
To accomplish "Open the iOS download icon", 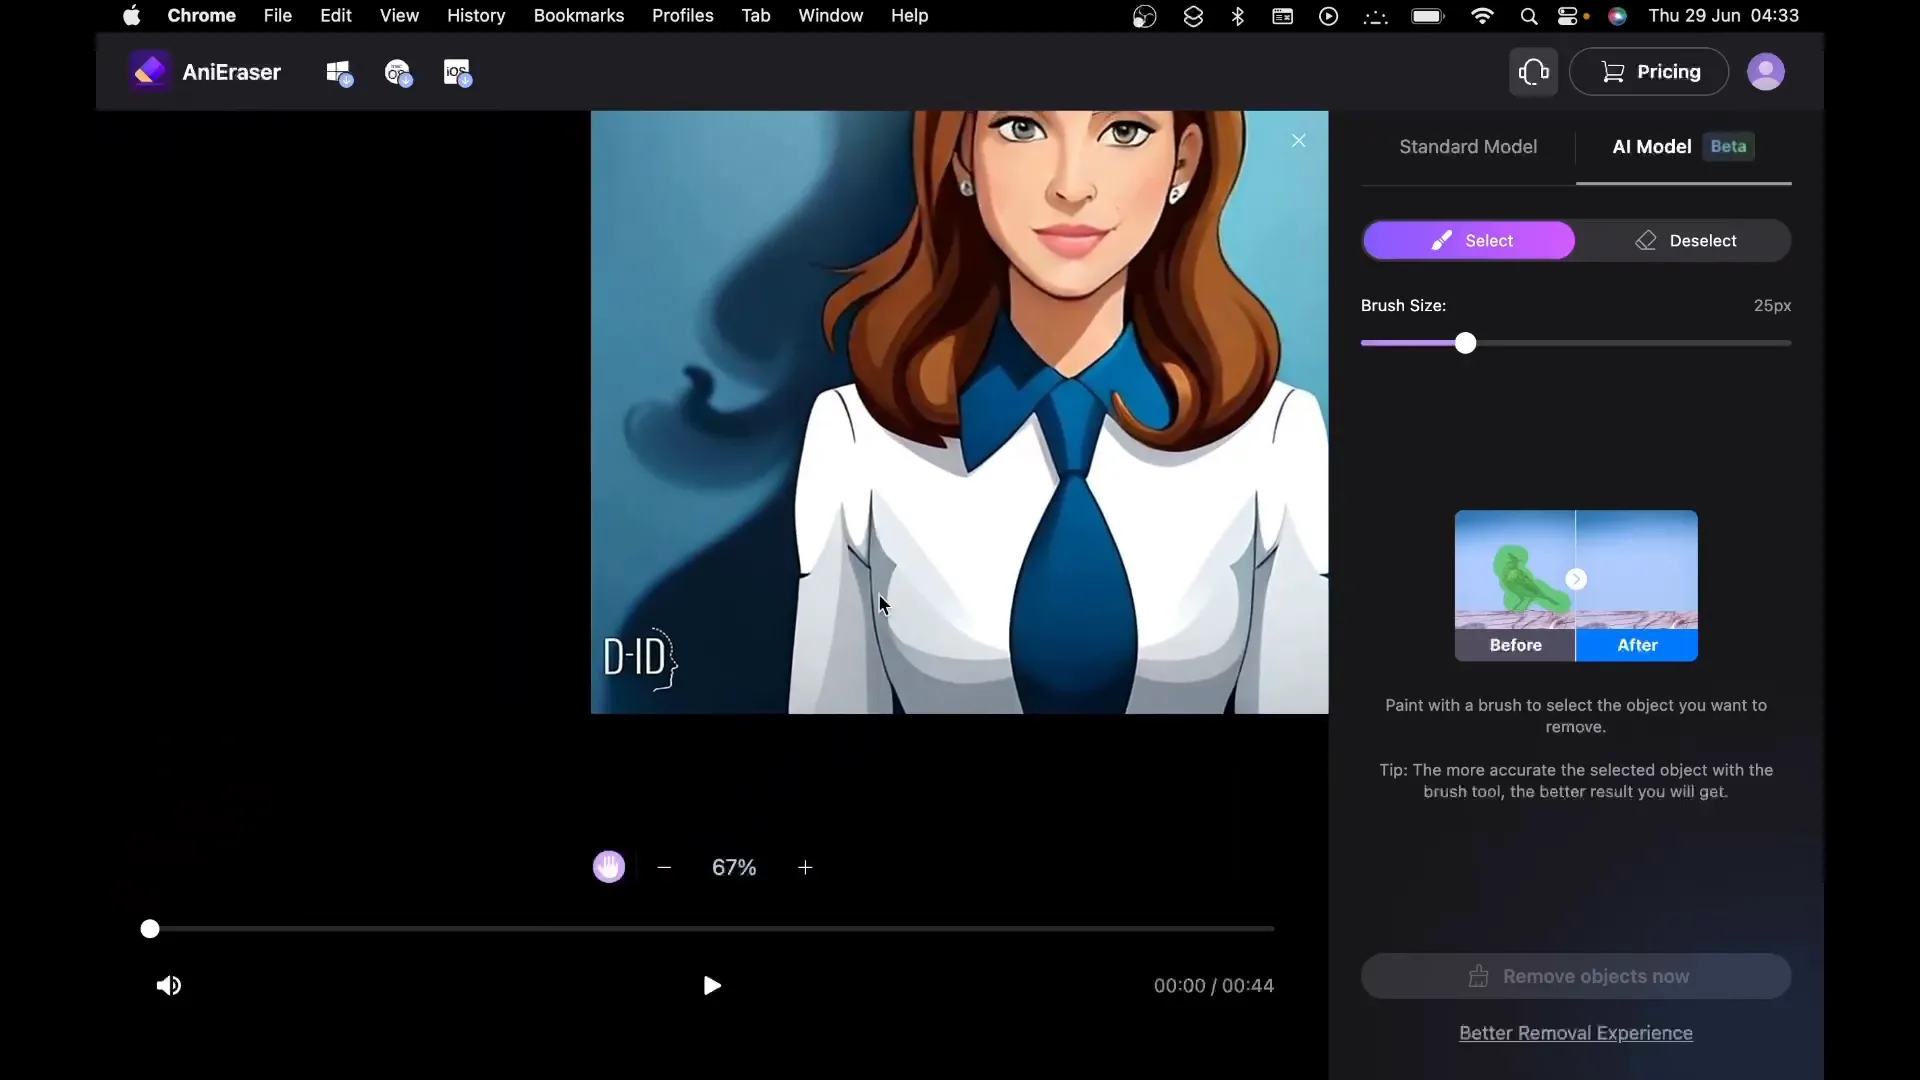I will click(458, 73).
